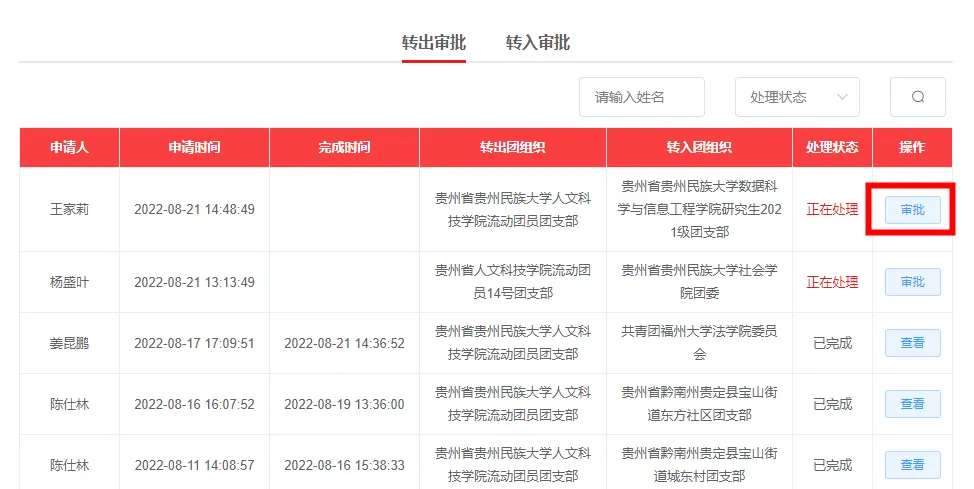The image size is (974, 489).
Task: Click 正在处理 status for 杨盛叶
Action: (832, 282)
